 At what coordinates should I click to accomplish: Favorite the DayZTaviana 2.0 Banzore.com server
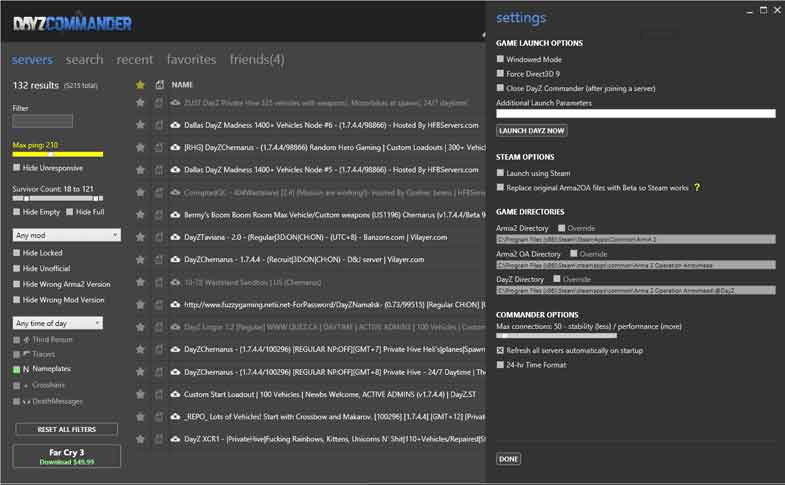point(140,237)
